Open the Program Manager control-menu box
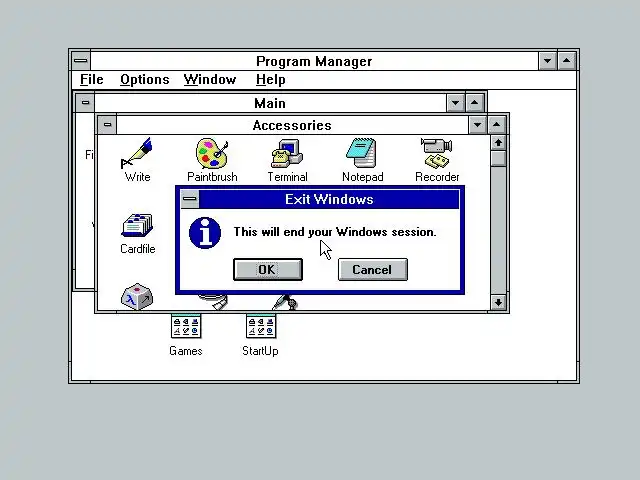Image resolution: width=640 pixels, height=480 pixels. click(81, 61)
